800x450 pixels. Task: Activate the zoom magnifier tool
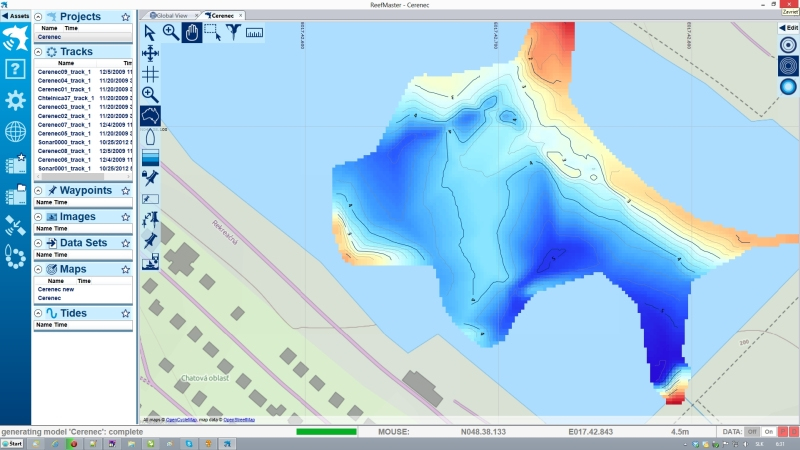pos(171,32)
